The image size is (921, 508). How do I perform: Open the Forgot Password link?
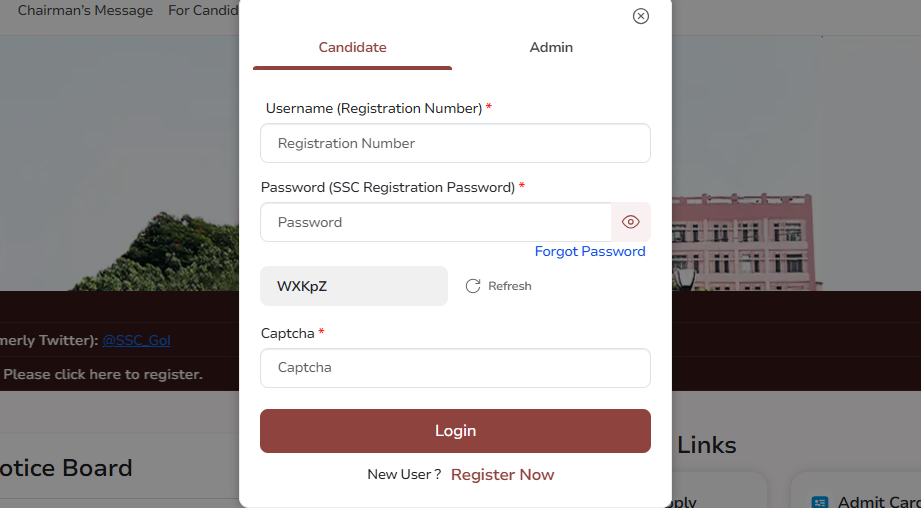(590, 251)
